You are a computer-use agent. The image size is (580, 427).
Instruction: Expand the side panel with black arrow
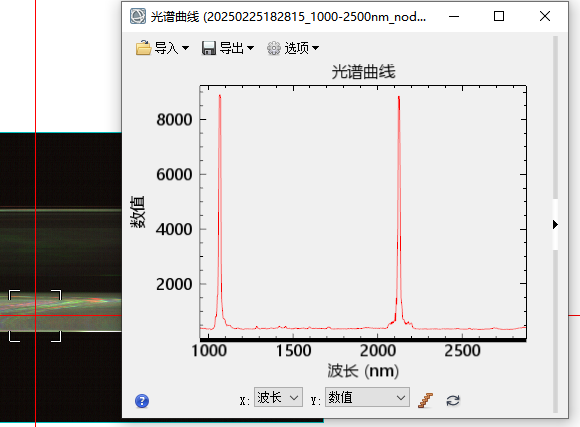tap(555, 225)
